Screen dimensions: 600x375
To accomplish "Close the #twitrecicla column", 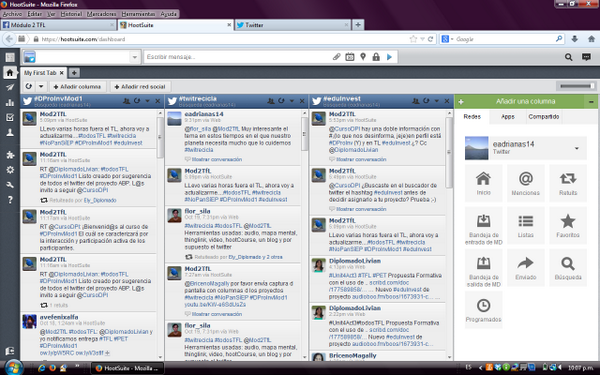I will pos(302,101).
